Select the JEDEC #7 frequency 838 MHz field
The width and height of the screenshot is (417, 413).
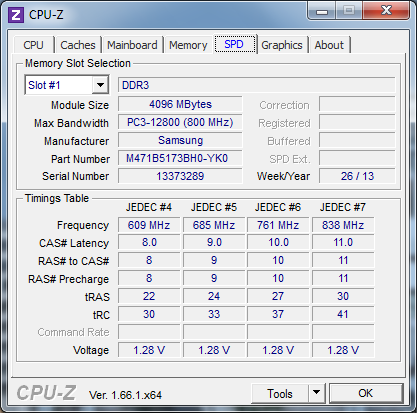[x=343, y=225]
